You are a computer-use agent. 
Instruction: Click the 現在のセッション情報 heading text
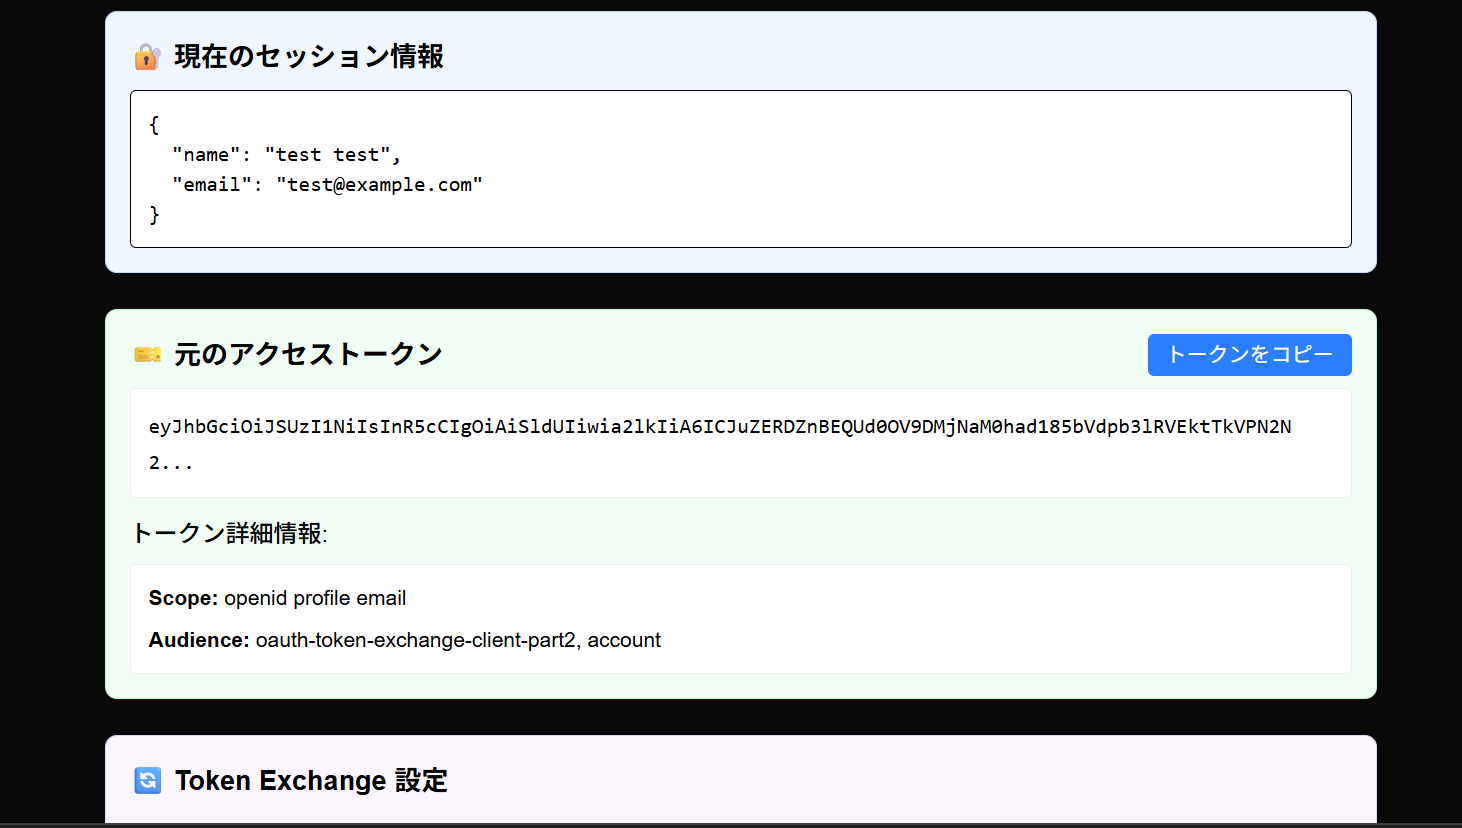click(309, 57)
